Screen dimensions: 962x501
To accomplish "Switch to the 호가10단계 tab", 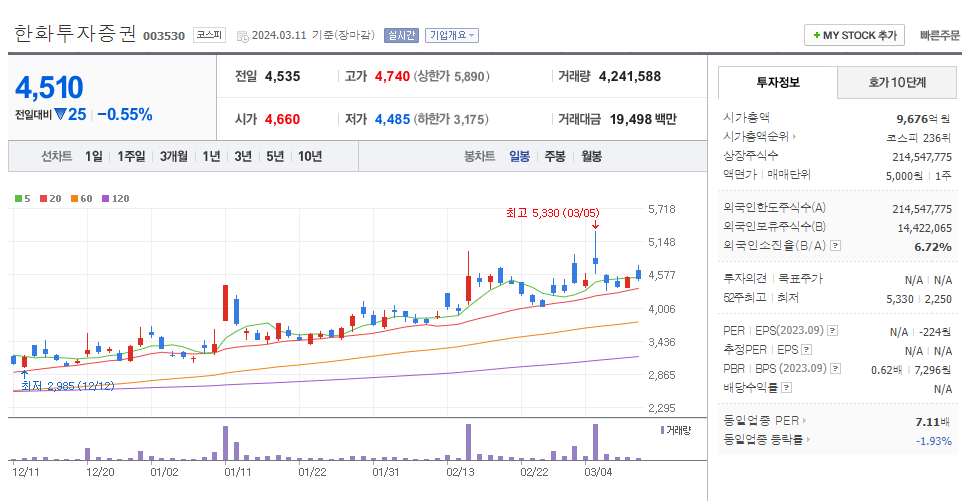I will [x=896, y=82].
